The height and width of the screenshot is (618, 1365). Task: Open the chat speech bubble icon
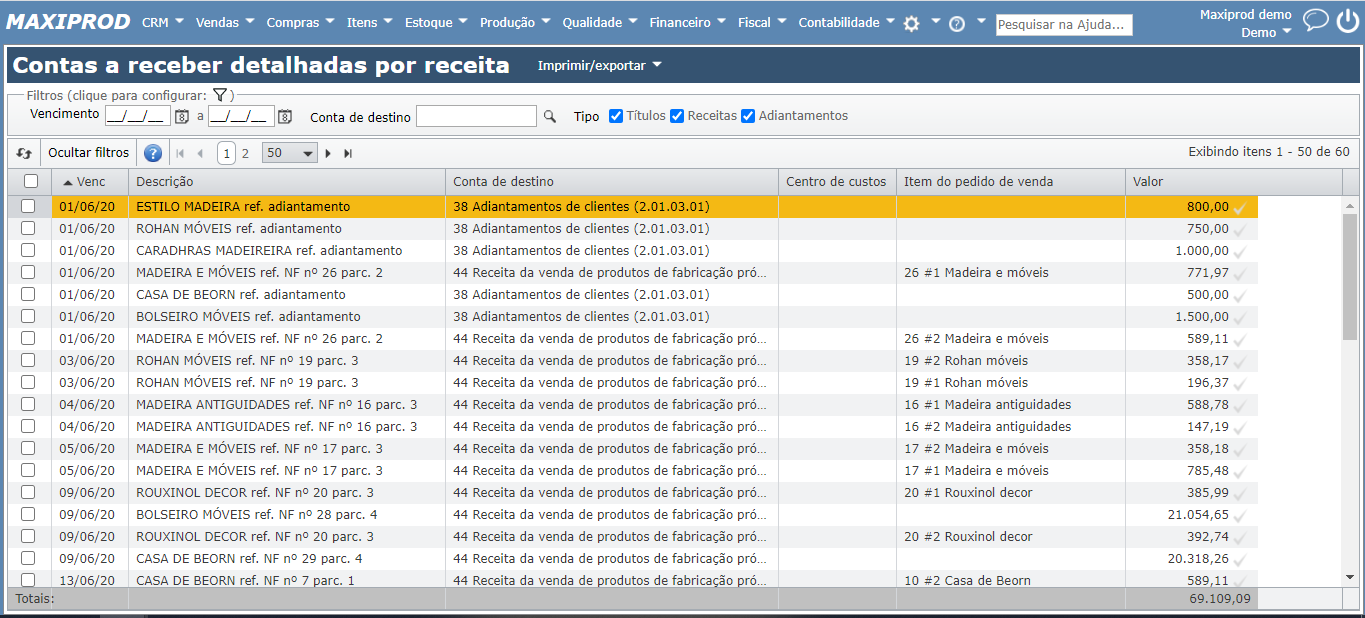1316,20
